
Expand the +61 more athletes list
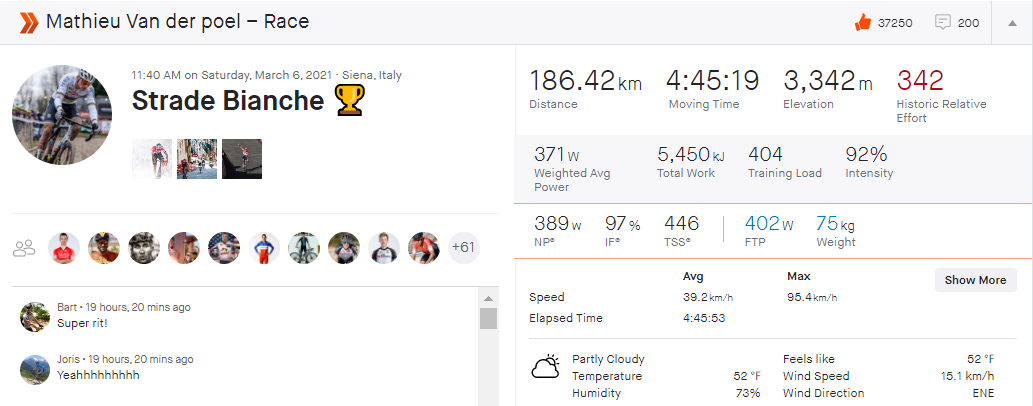(x=463, y=248)
